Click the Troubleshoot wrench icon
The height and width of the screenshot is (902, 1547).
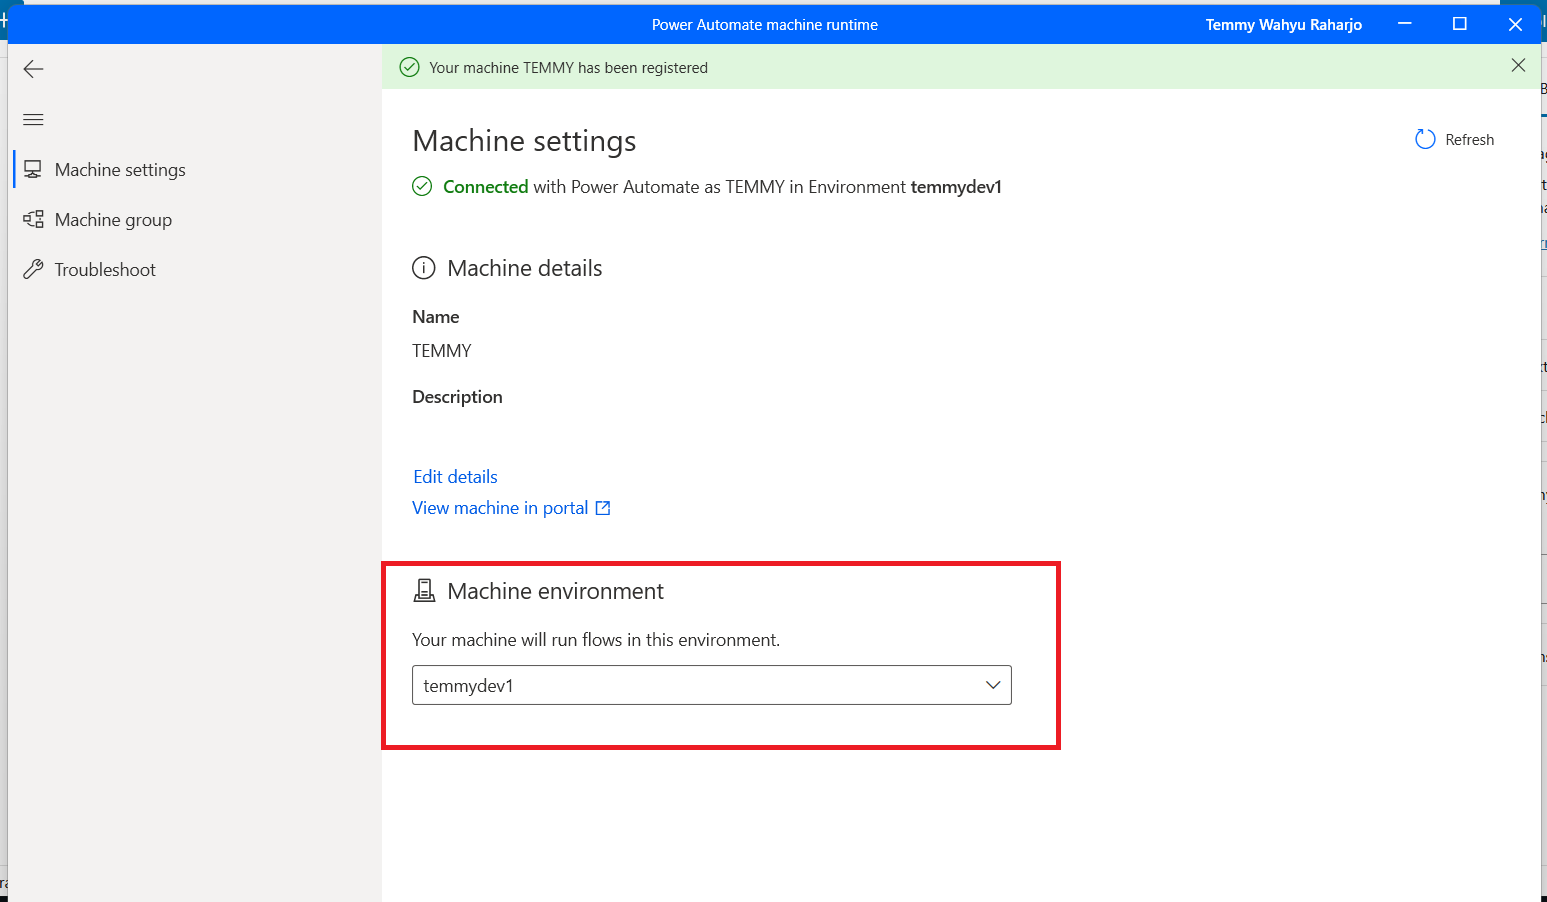tap(33, 269)
